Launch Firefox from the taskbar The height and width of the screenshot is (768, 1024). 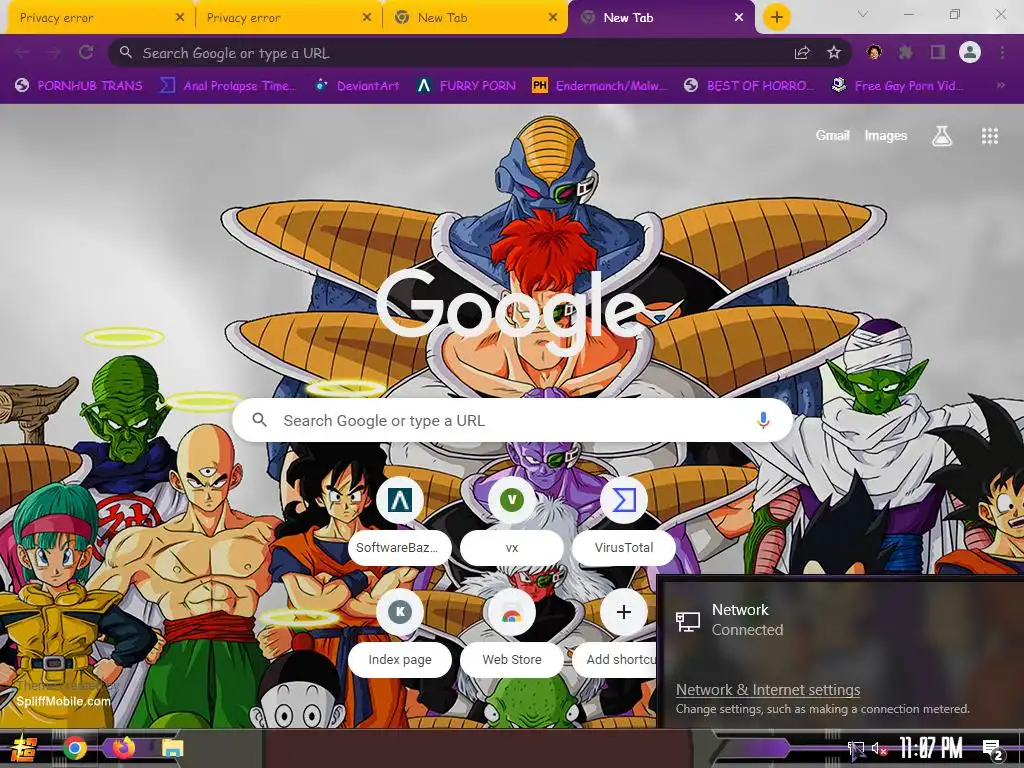[123, 748]
